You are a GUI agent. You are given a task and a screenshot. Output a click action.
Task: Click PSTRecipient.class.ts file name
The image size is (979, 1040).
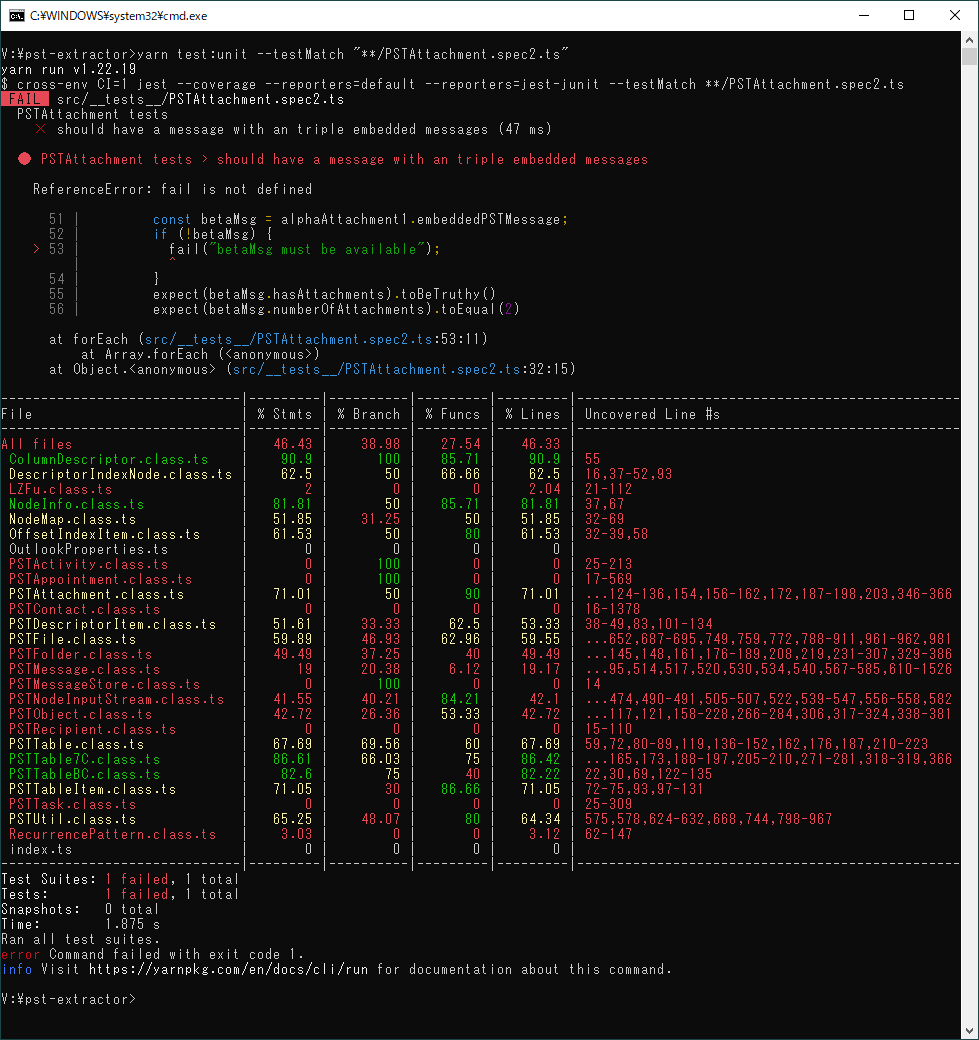coord(92,730)
